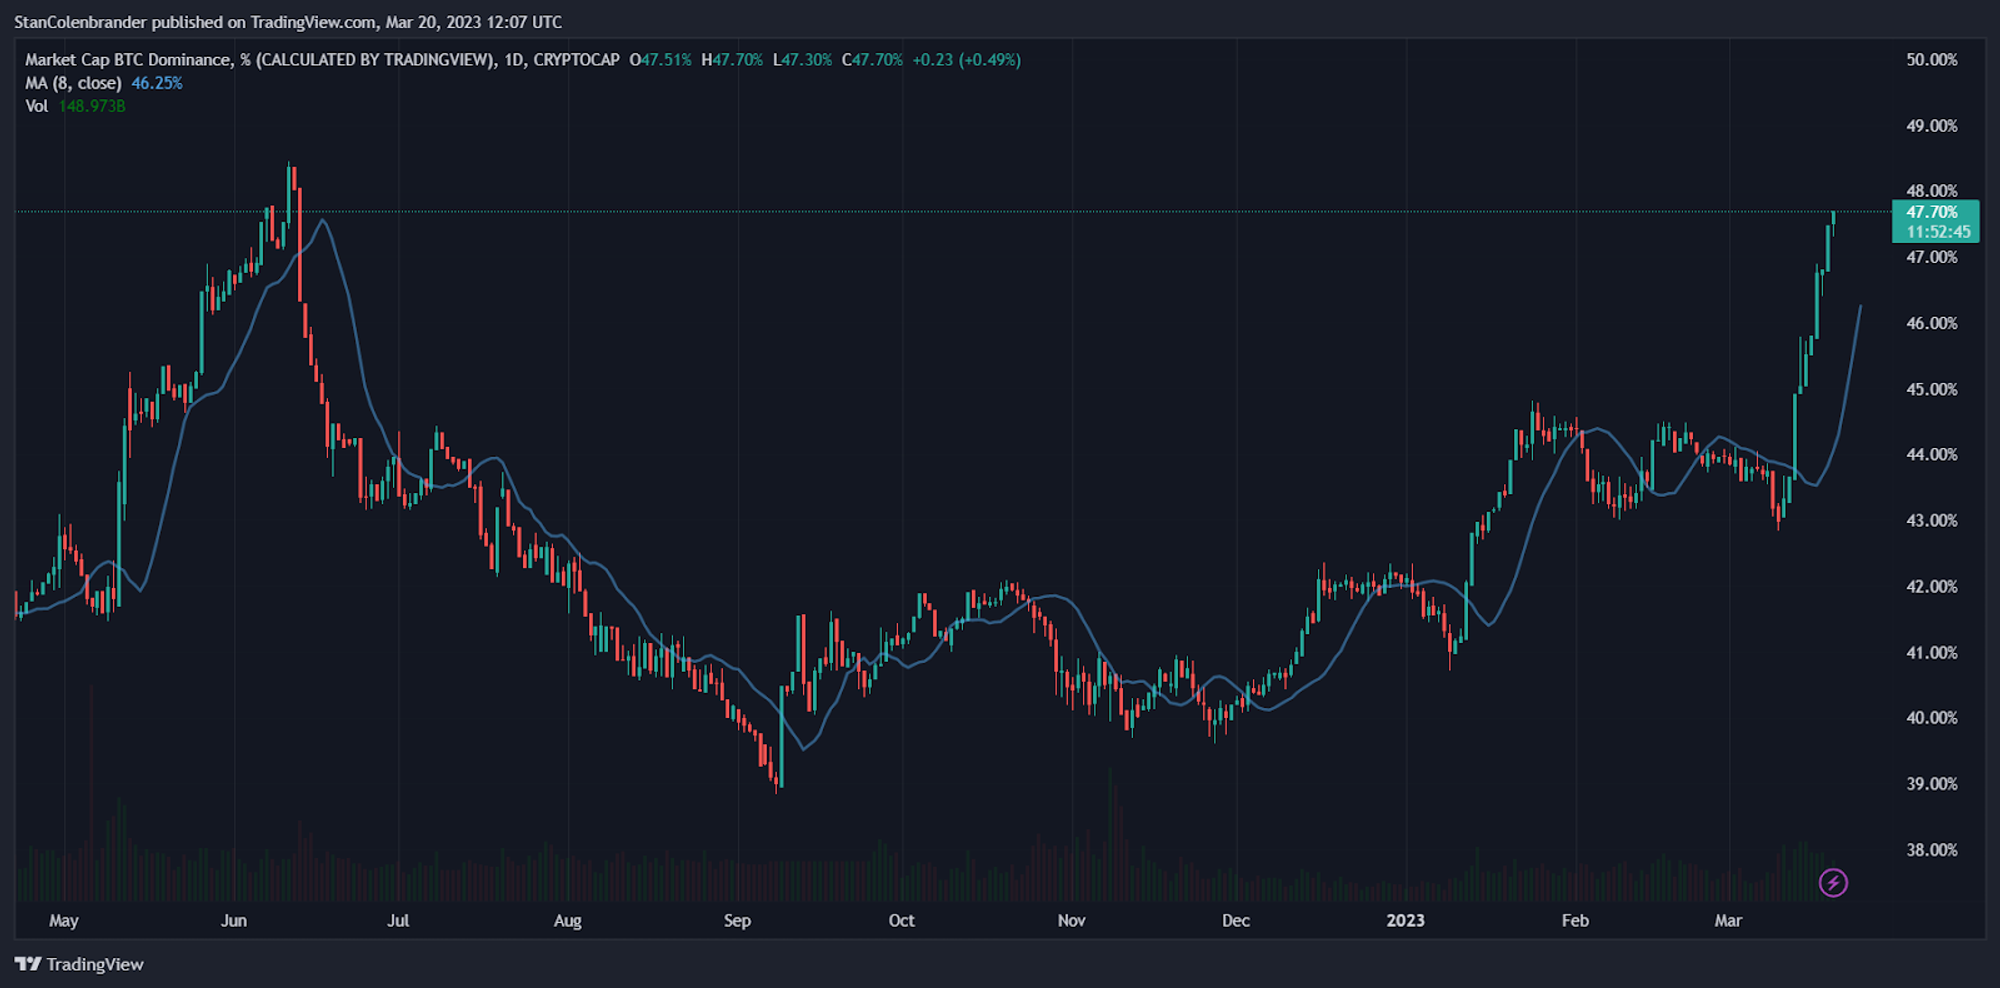Click the 38.00% price axis label
The width and height of the screenshot is (2000, 988).
coord(1931,850)
